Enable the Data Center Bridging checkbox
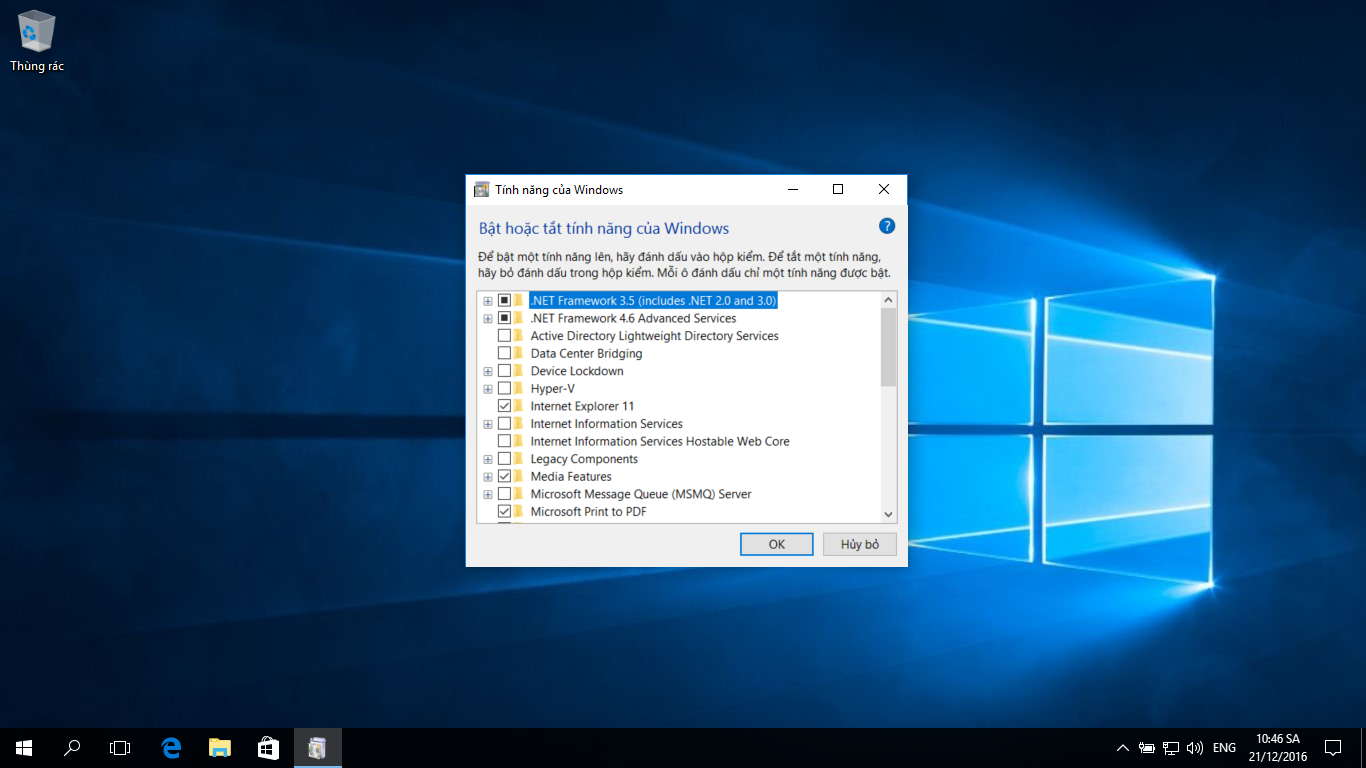Viewport: 1366px width, 768px height. click(504, 353)
